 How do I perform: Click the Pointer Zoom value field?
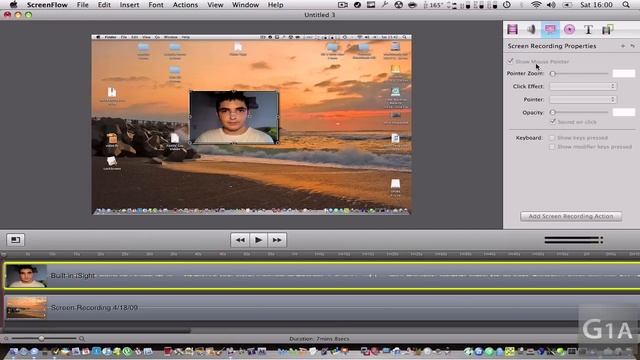(624, 73)
